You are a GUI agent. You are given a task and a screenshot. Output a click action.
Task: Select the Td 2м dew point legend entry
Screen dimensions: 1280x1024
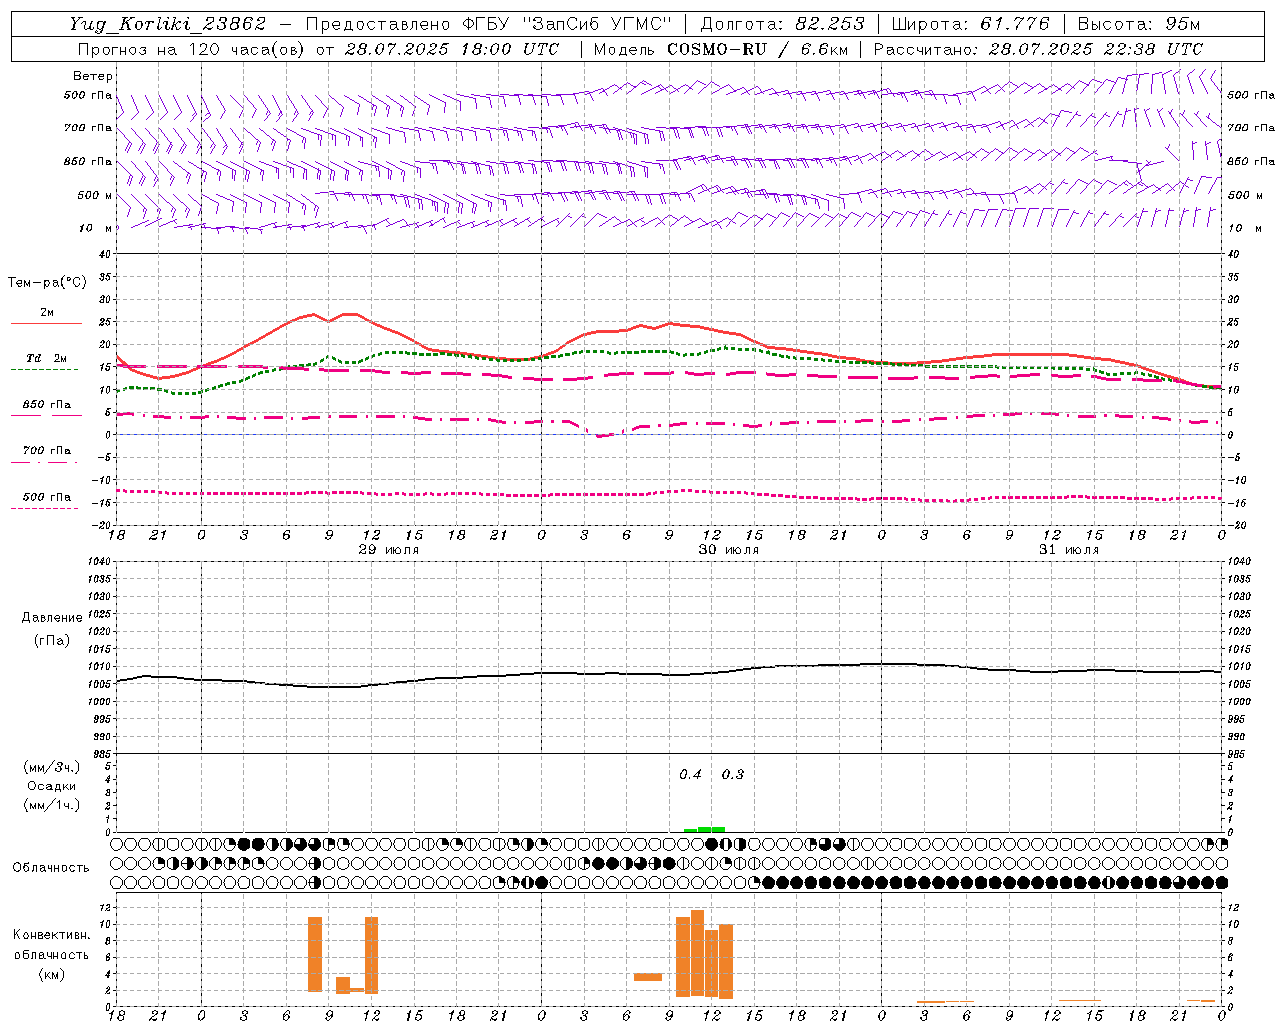tap(47, 358)
